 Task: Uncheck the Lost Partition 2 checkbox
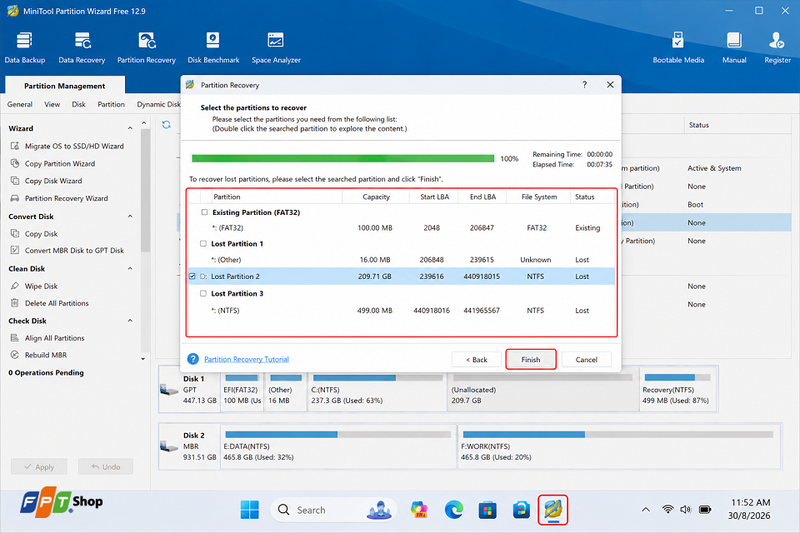[192, 276]
